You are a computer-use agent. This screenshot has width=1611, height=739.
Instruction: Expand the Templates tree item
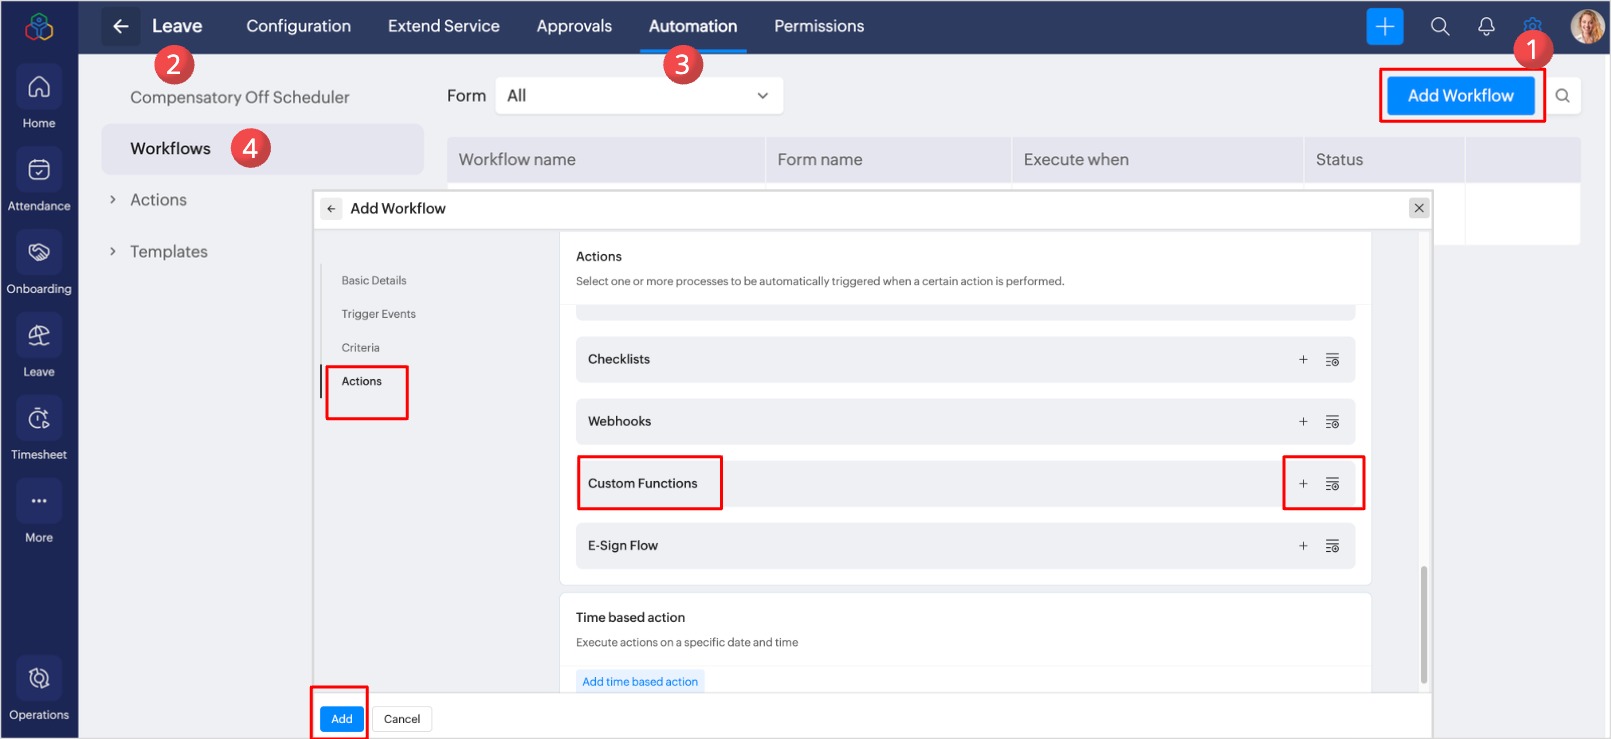coord(113,252)
